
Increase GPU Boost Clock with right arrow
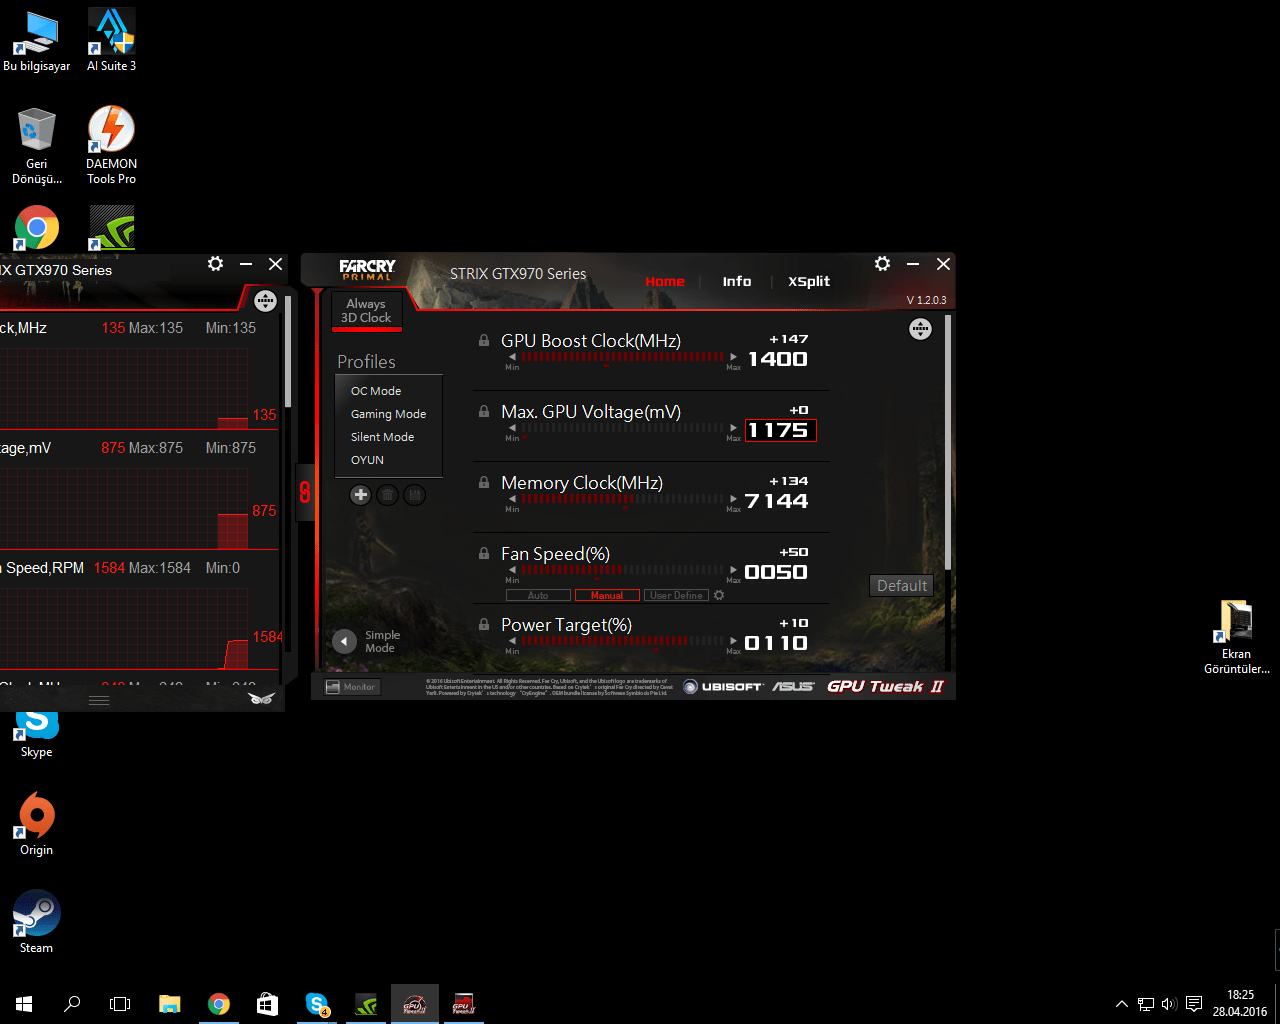pos(733,357)
